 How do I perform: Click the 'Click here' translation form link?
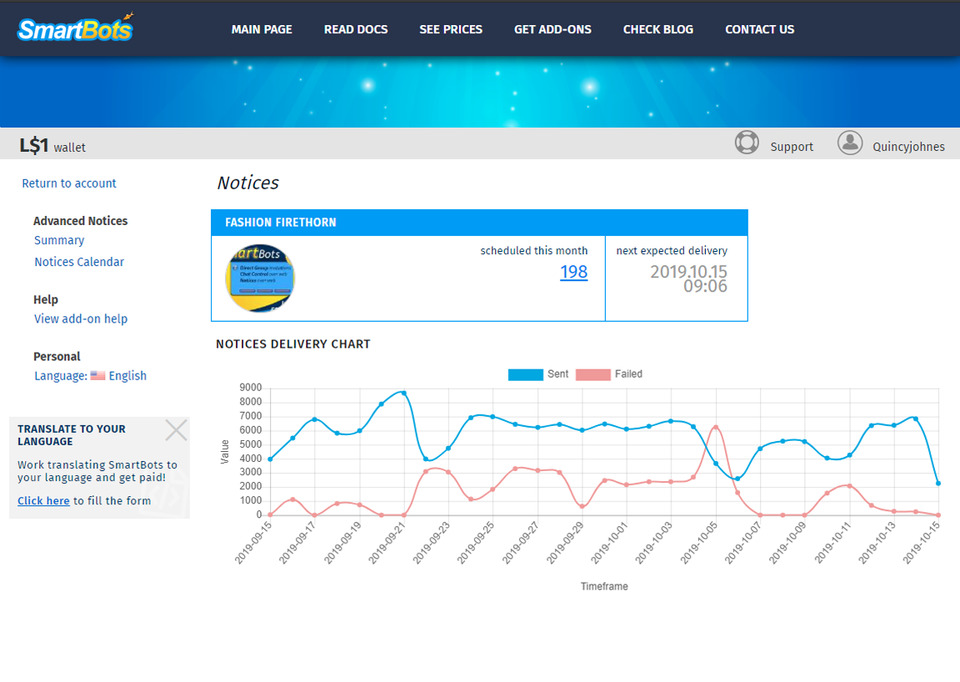coord(43,500)
